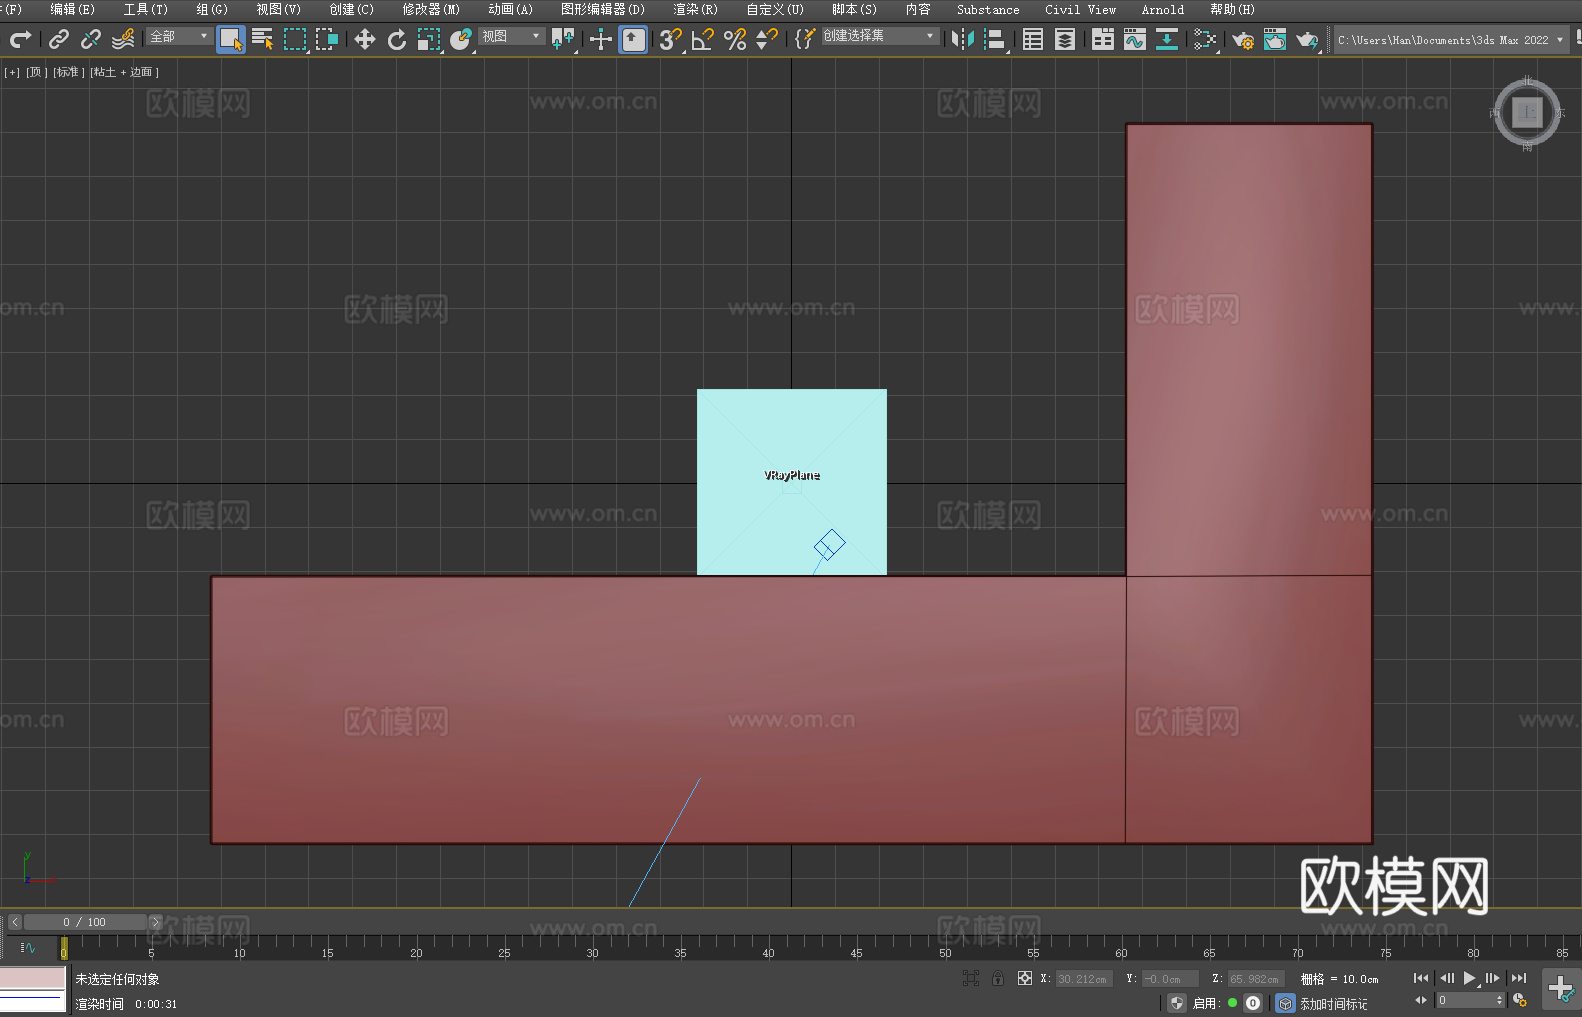Image resolution: width=1582 pixels, height=1017 pixels.
Task: Click Use Pivot Point Center icon
Action: (x=563, y=39)
